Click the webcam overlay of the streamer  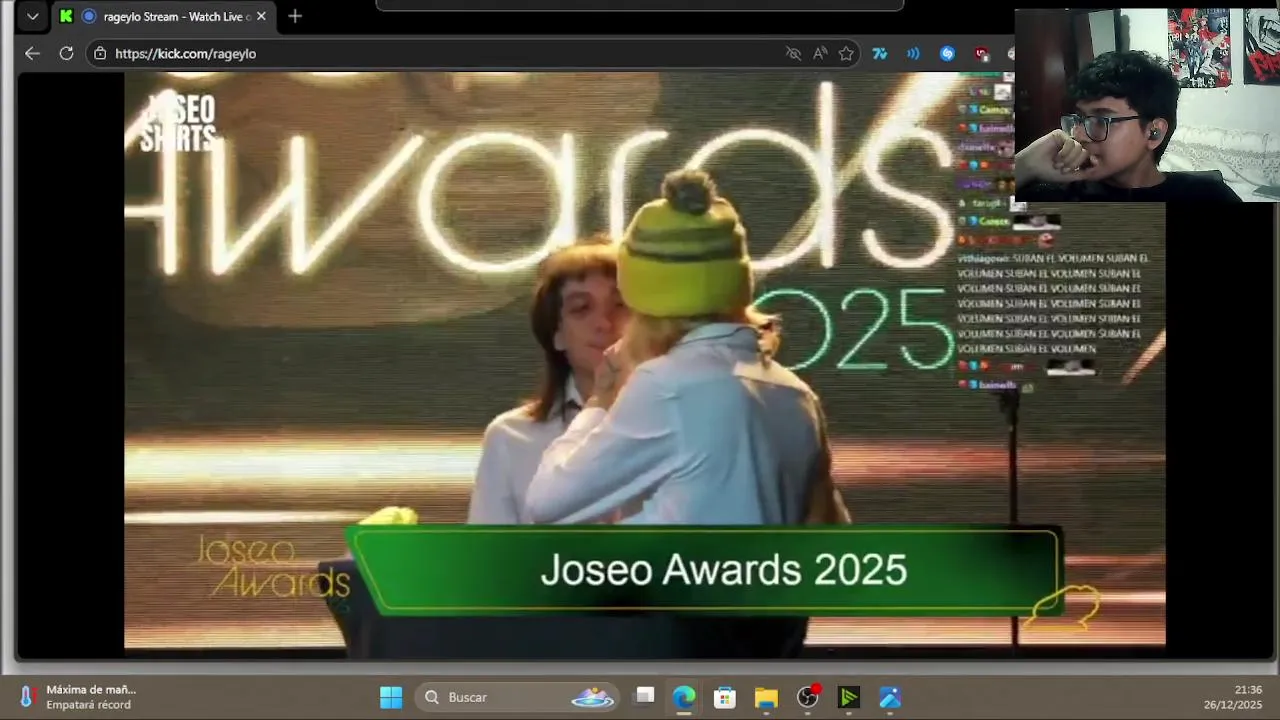tap(1147, 105)
